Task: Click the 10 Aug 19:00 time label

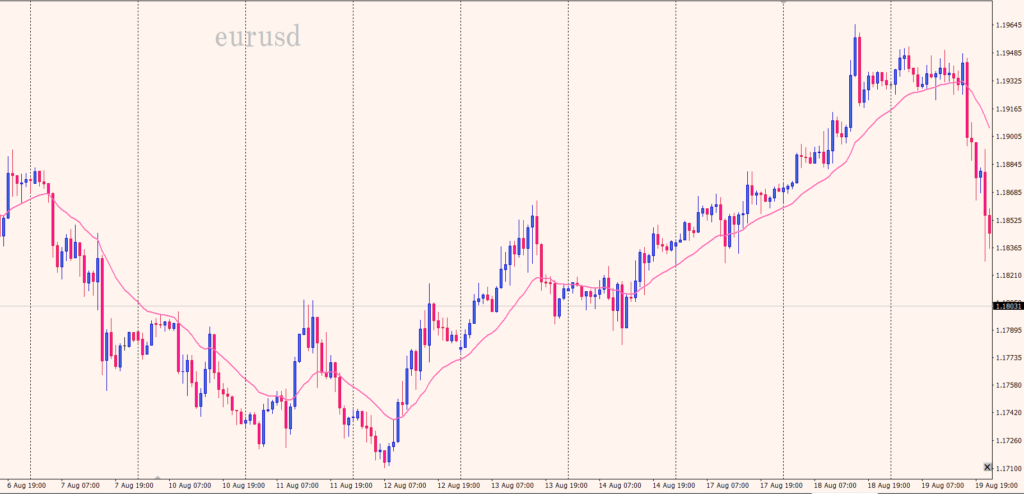Action: [x=243, y=485]
